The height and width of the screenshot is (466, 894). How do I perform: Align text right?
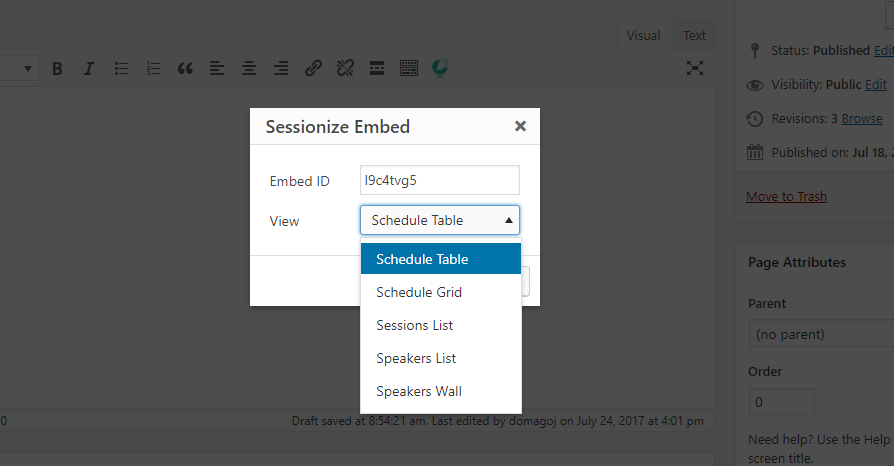281,69
